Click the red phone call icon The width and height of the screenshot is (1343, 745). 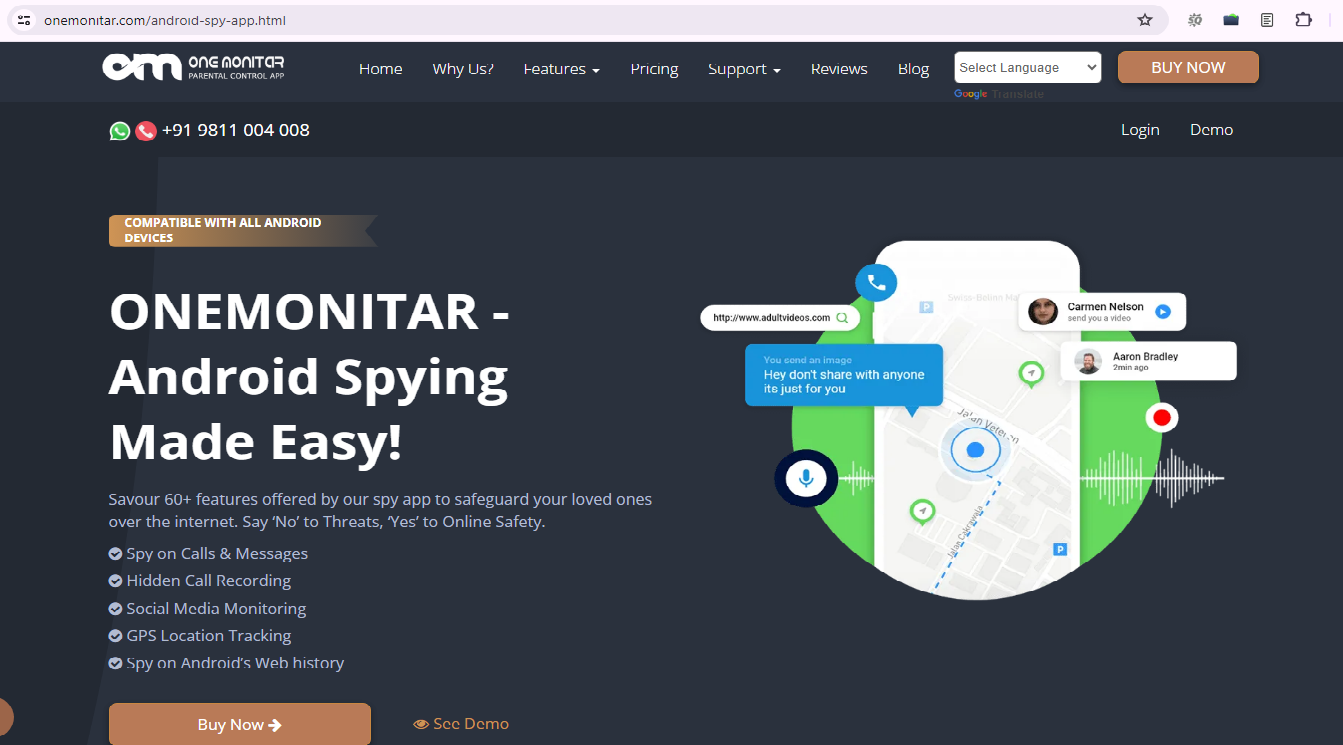coord(146,131)
